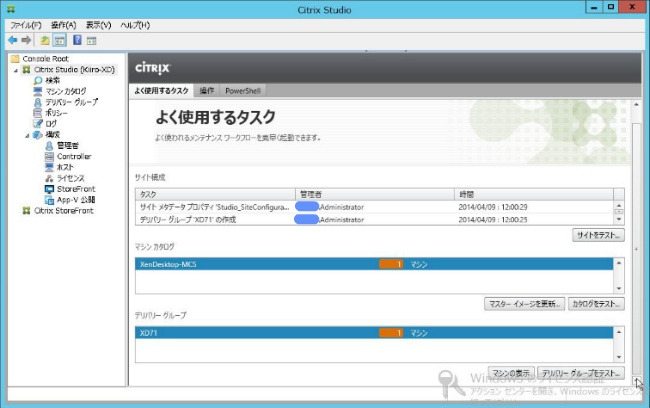Switch to the 操作 tab
The image size is (650, 408).
(206, 90)
